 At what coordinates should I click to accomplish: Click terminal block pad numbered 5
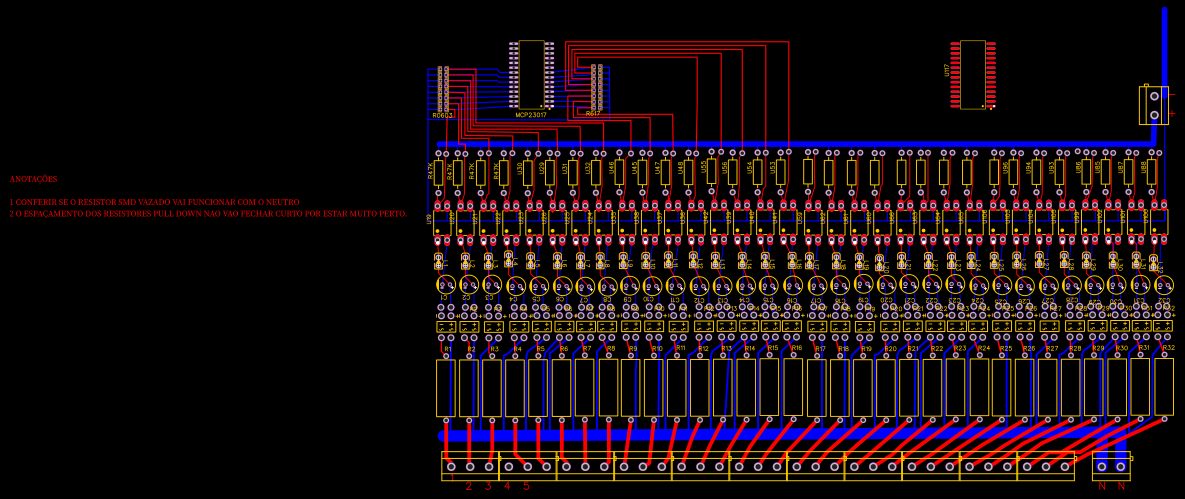tap(528, 466)
